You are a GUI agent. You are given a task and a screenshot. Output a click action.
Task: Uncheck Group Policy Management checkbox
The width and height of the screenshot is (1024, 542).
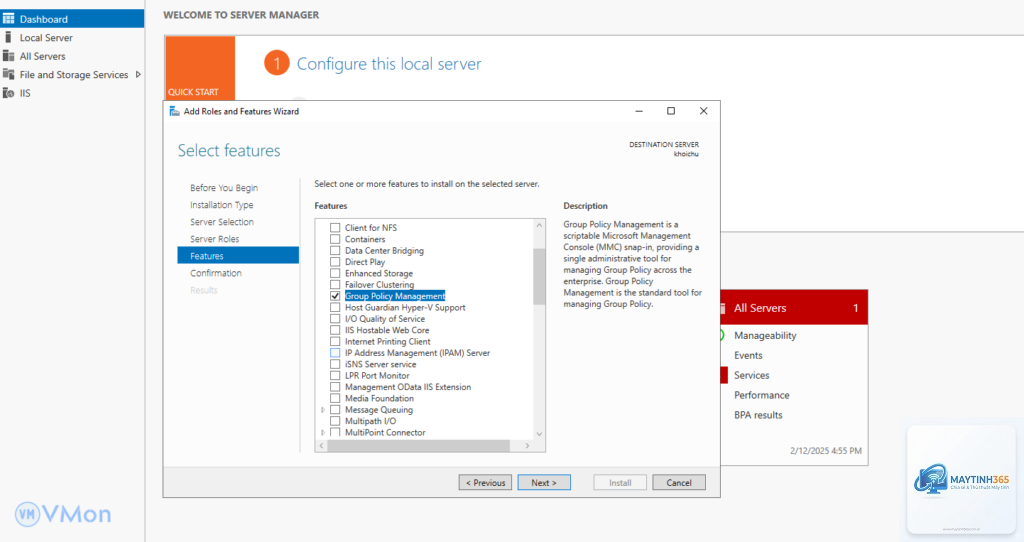click(335, 296)
